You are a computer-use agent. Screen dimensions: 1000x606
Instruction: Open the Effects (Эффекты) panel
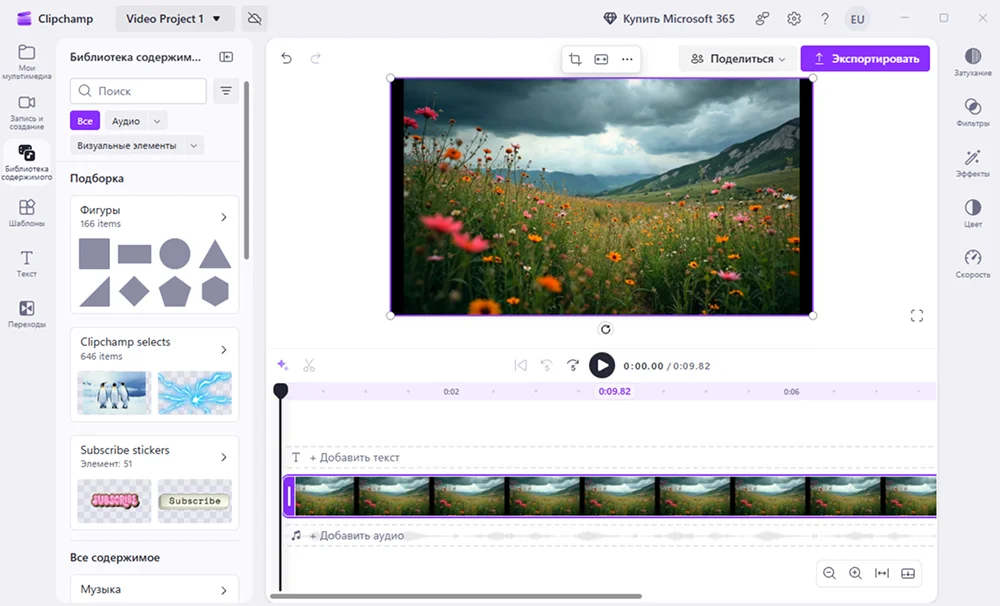pos(972,163)
